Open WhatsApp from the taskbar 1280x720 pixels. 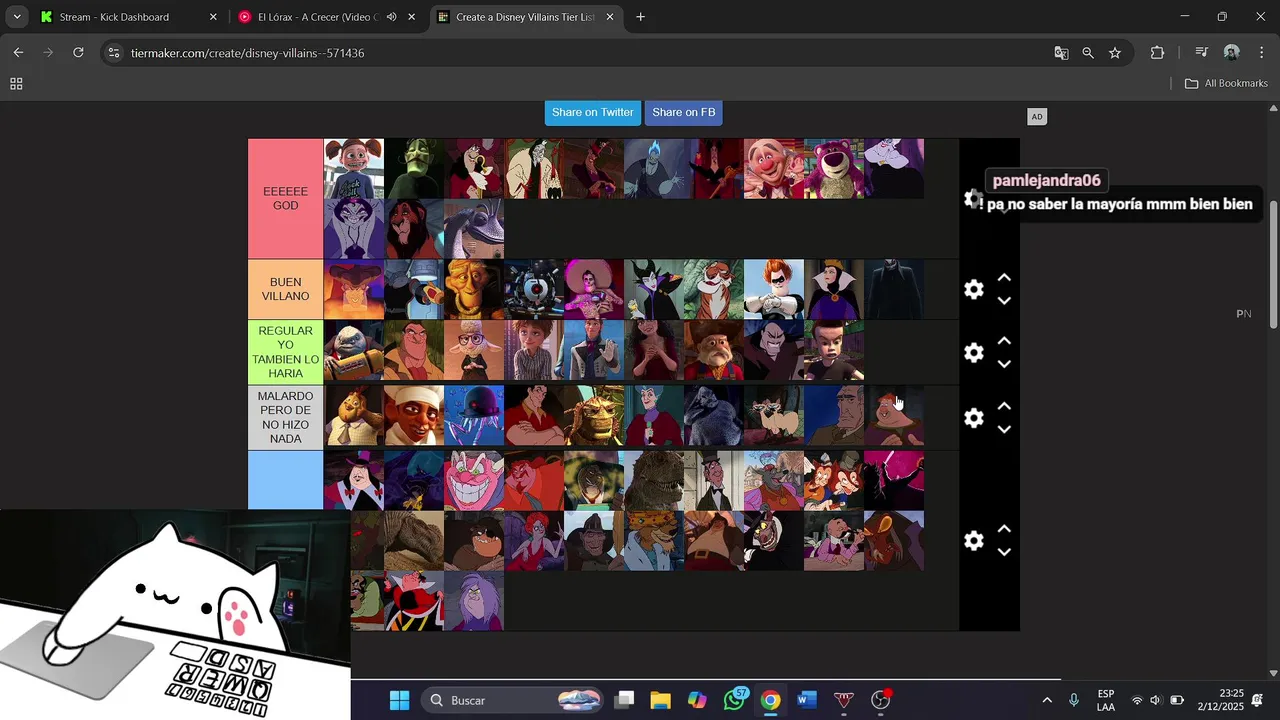[x=735, y=700]
